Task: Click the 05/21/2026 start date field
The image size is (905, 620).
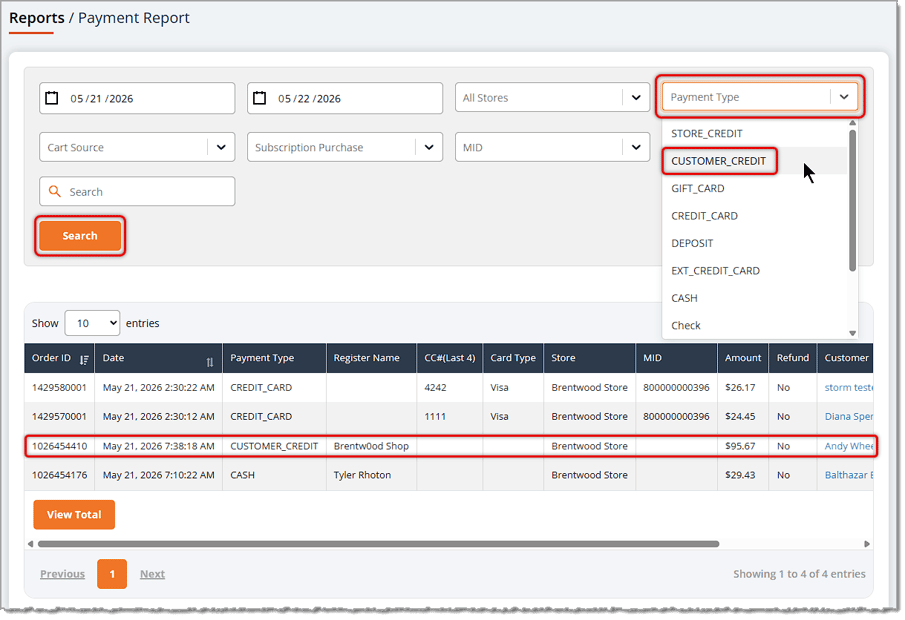Action: [x=137, y=98]
